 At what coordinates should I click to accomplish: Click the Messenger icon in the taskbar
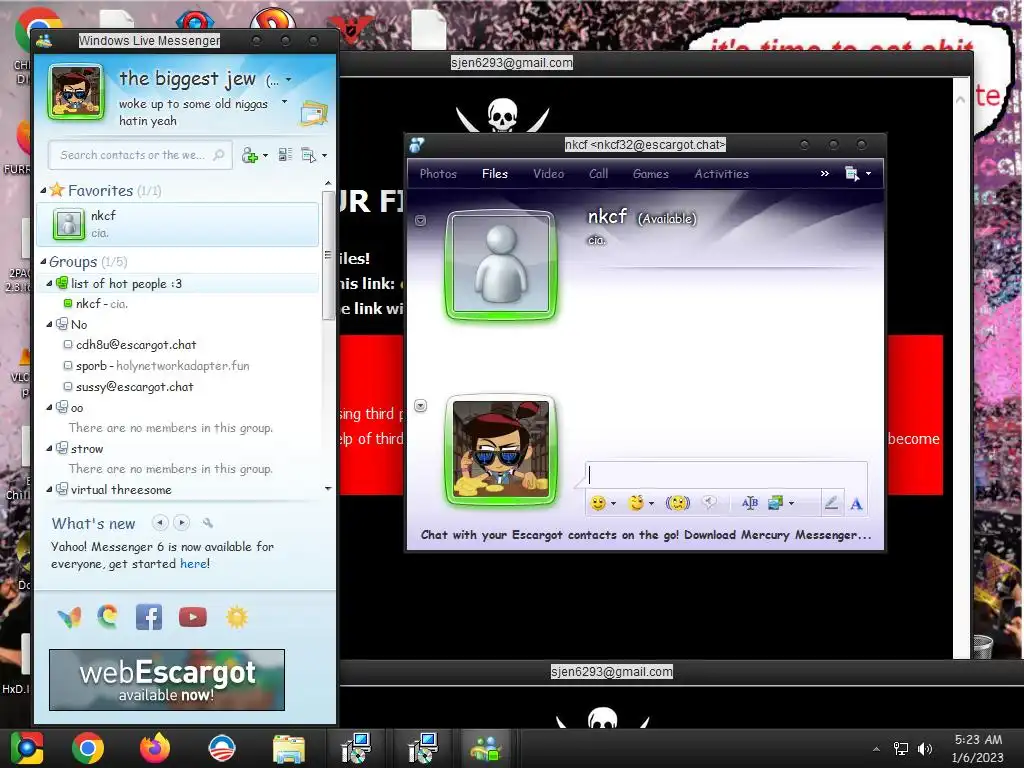[x=486, y=748]
